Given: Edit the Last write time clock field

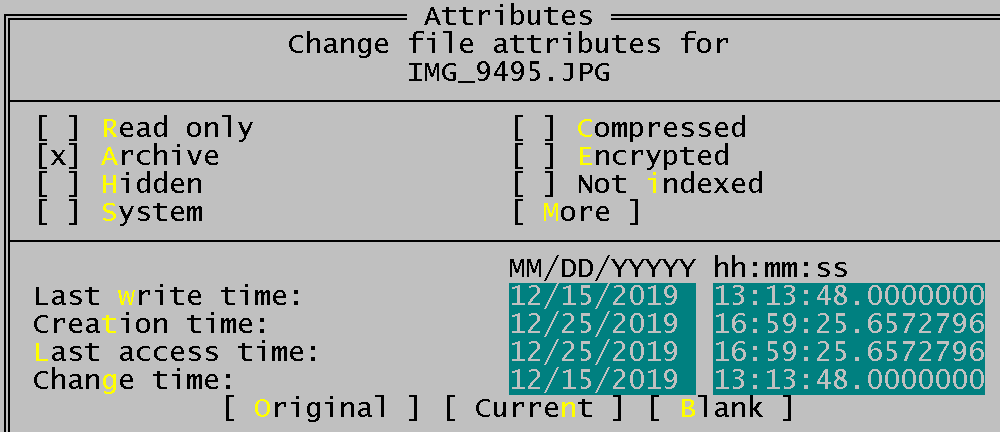Looking at the screenshot, I should tap(849, 297).
